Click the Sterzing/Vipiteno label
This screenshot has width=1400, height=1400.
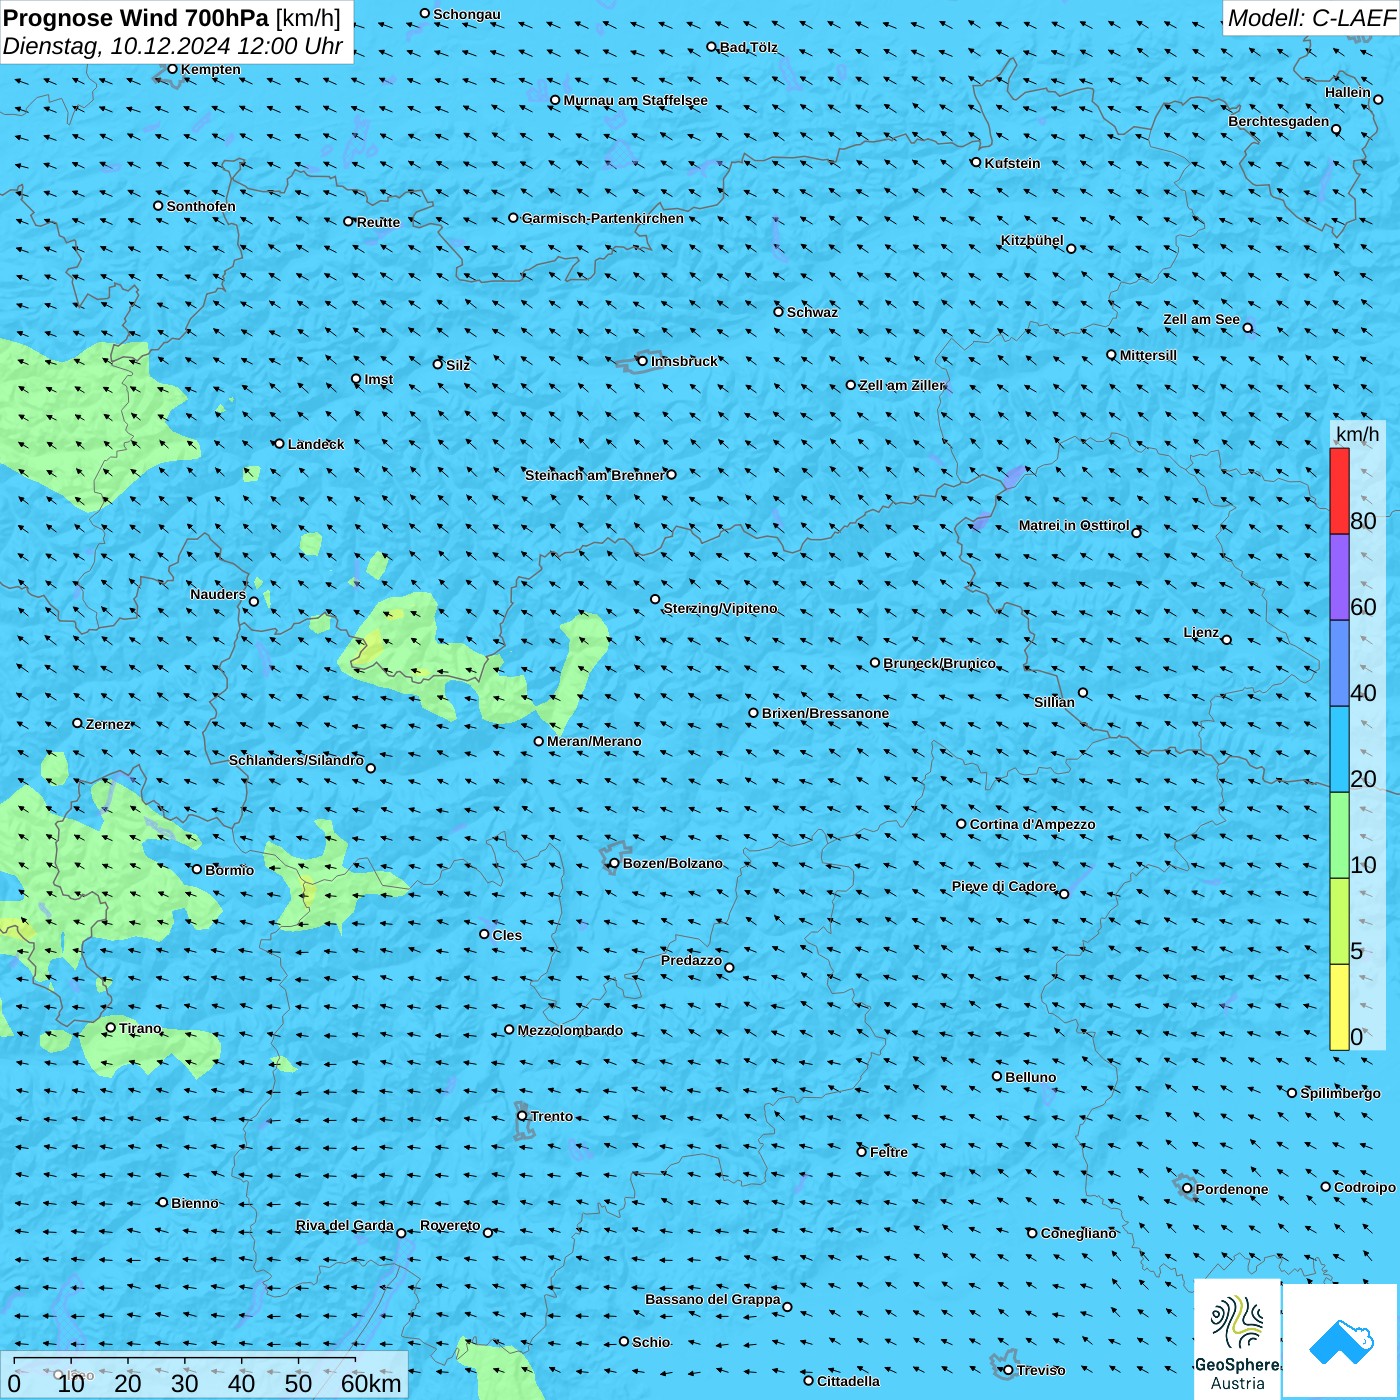point(720,608)
